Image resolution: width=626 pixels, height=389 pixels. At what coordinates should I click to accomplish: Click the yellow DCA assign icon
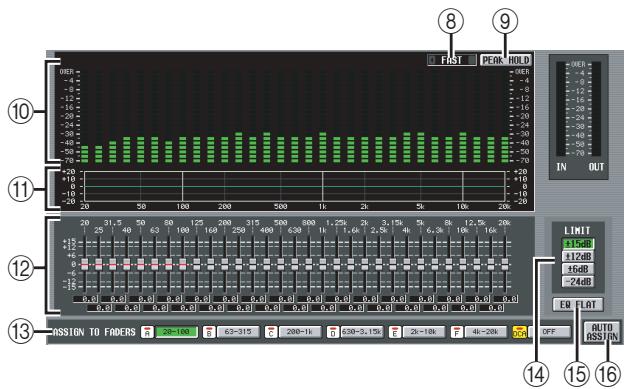coord(519,332)
